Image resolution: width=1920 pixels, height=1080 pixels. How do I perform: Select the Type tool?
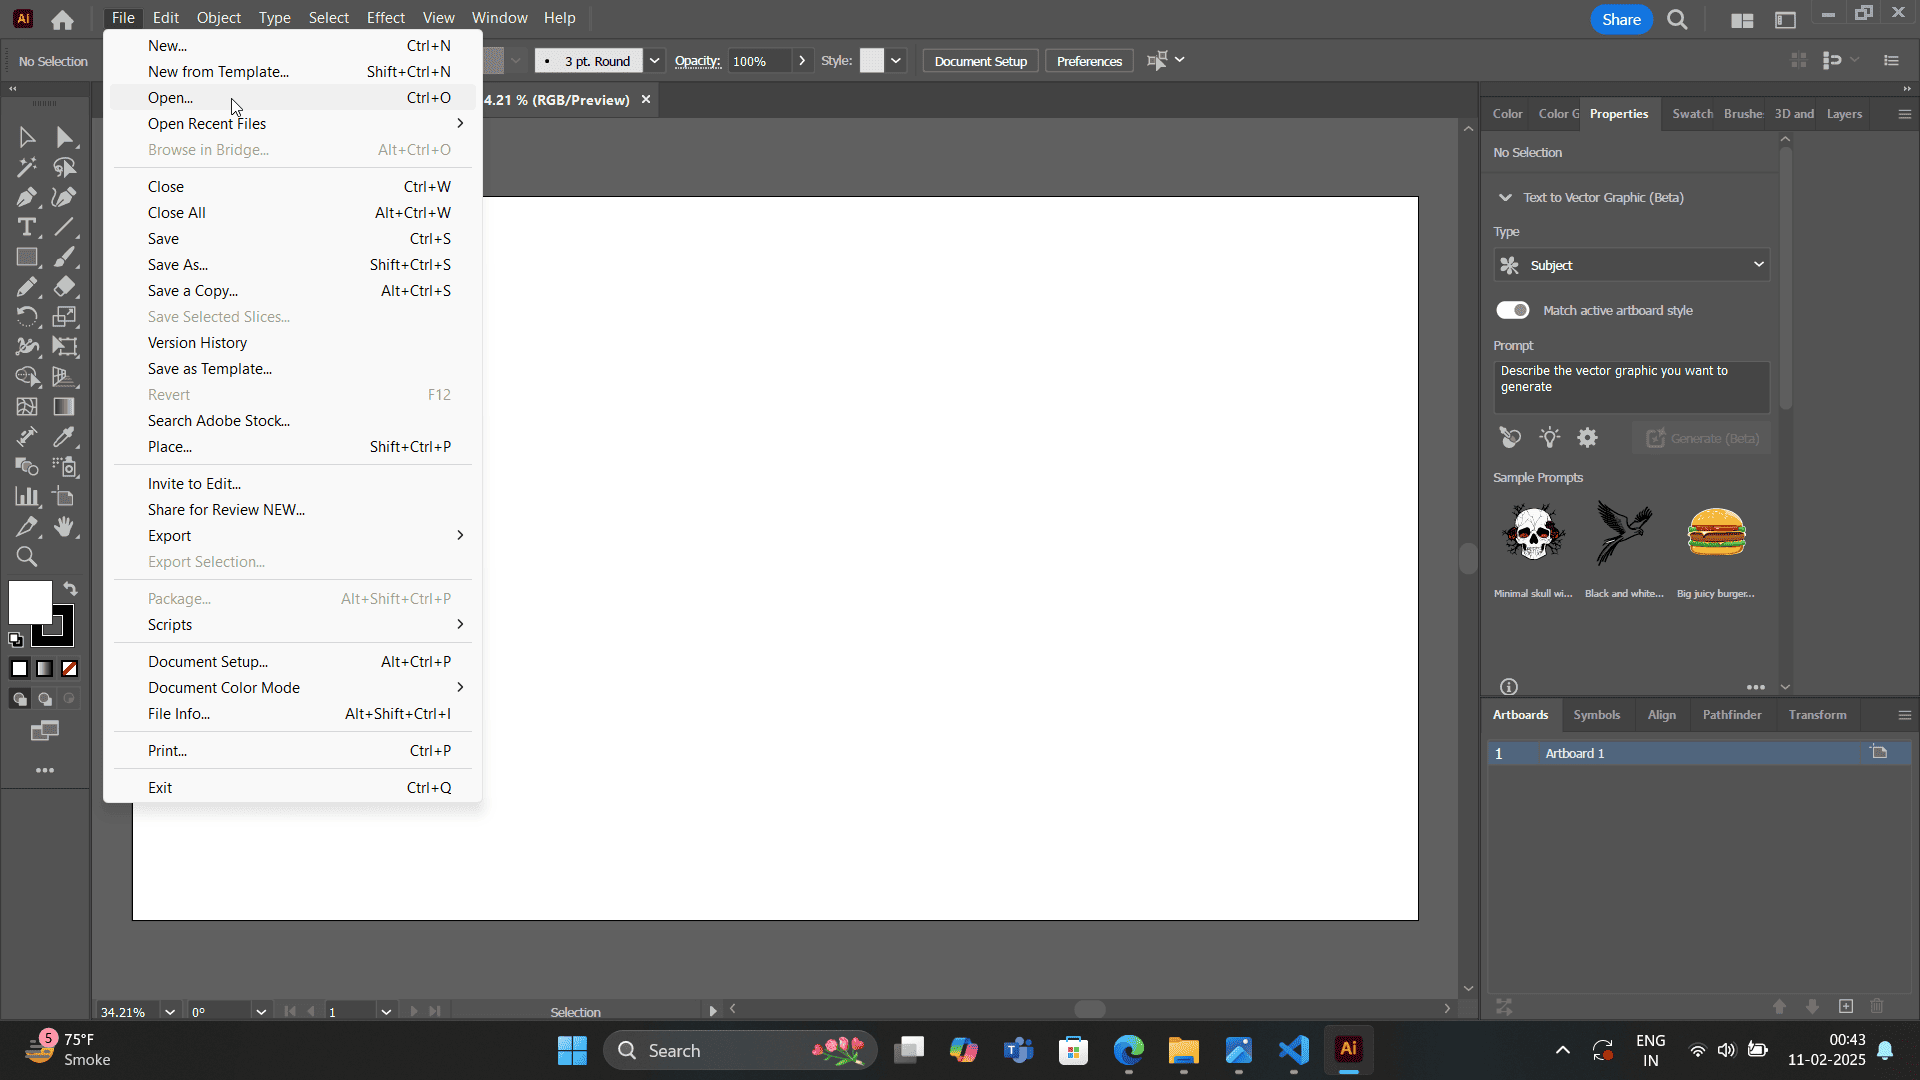(27, 227)
